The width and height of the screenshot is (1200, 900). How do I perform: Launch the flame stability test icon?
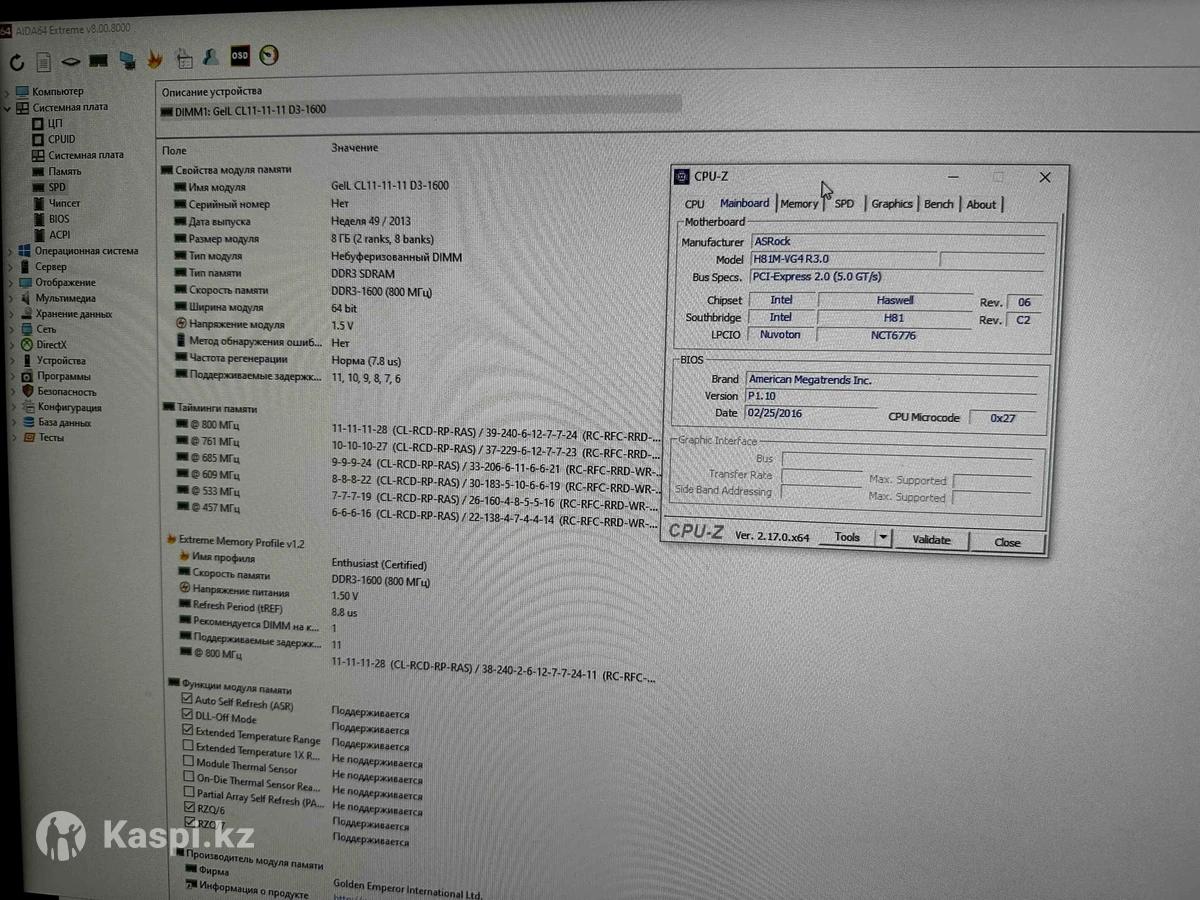pos(154,59)
